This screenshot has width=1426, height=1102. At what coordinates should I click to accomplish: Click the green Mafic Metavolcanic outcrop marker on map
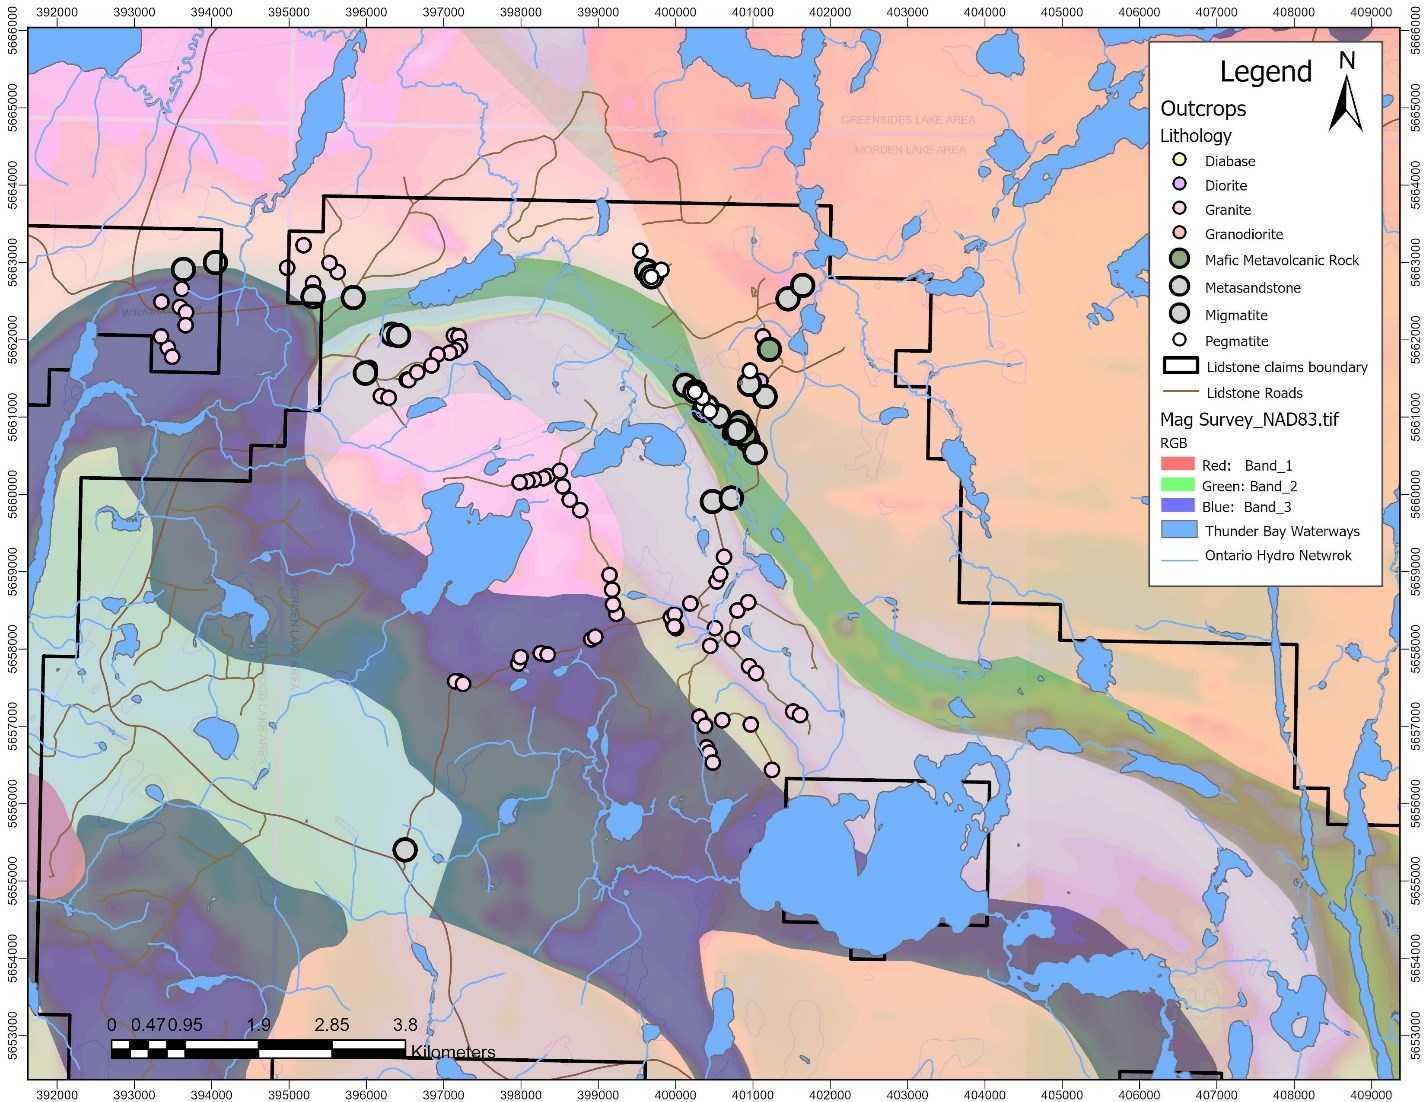[768, 349]
